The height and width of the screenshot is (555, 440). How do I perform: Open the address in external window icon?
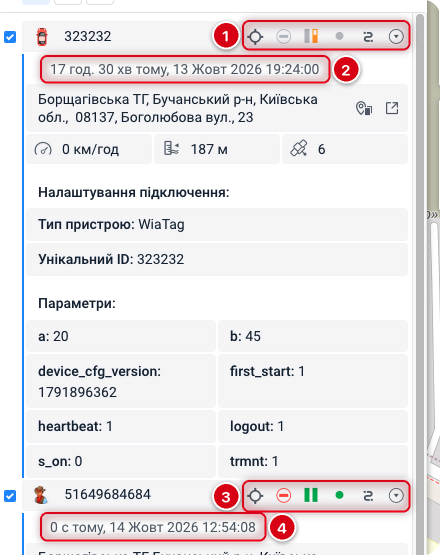point(392,108)
